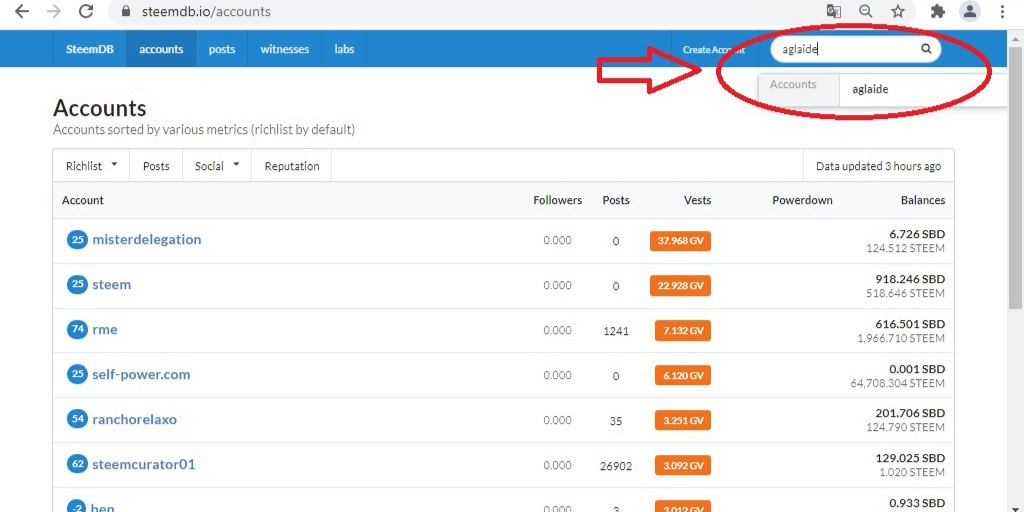The height and width of the screenshot is (512, 1024).
Task: Open the accounts navigation item
Action: (x=161, y=49)
